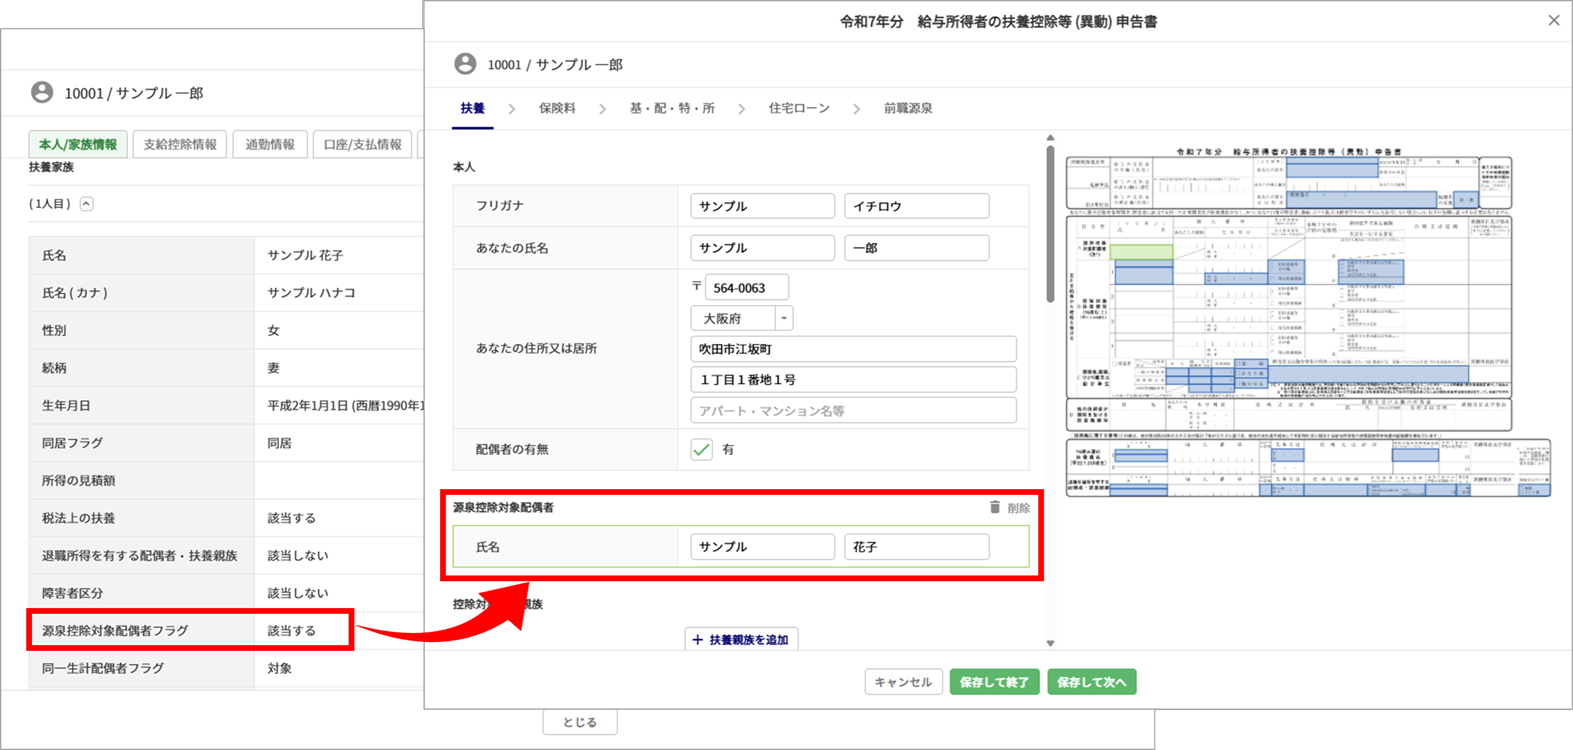1573x750 pixels.
Task: Switch to the 保険料 step tab
Action: point(557,108)
